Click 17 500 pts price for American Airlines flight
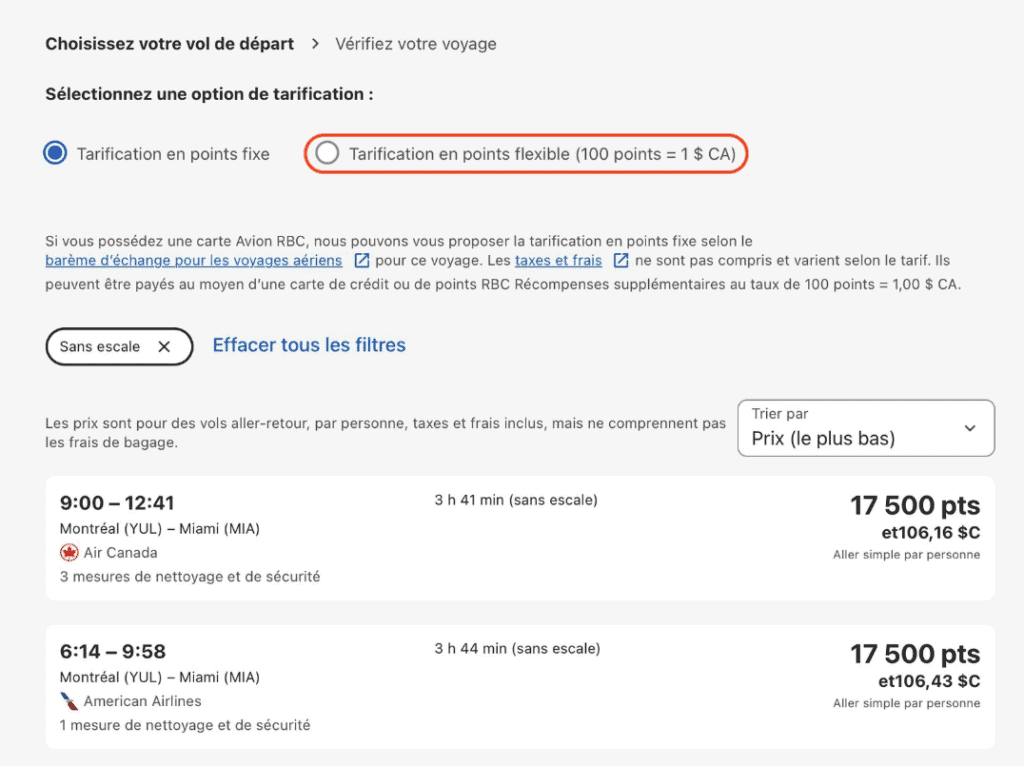The width and height of the screenshot is (1024, 766). point(915,655)
